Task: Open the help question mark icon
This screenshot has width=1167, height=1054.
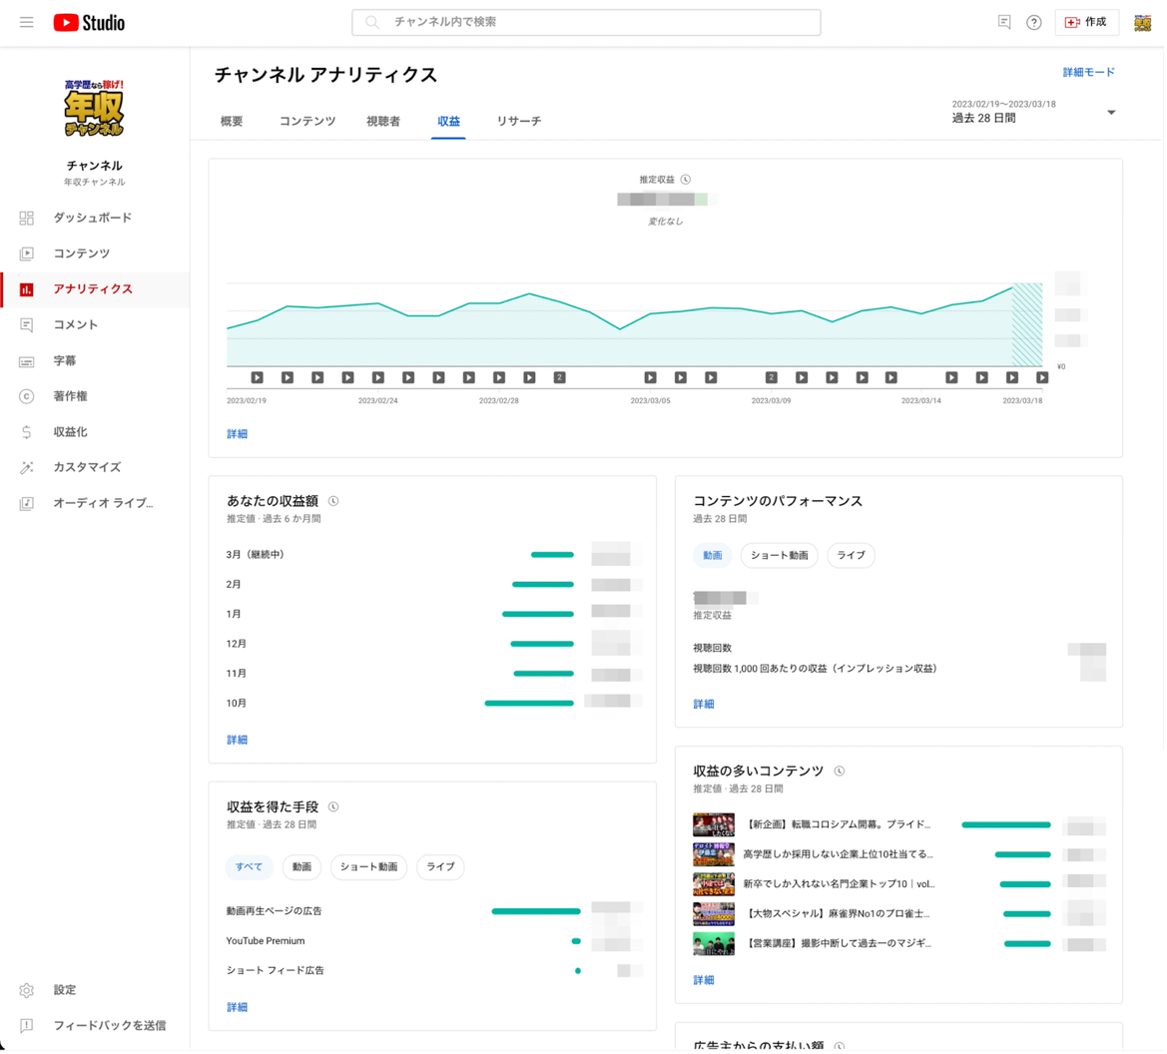Action: [1034, 22]
